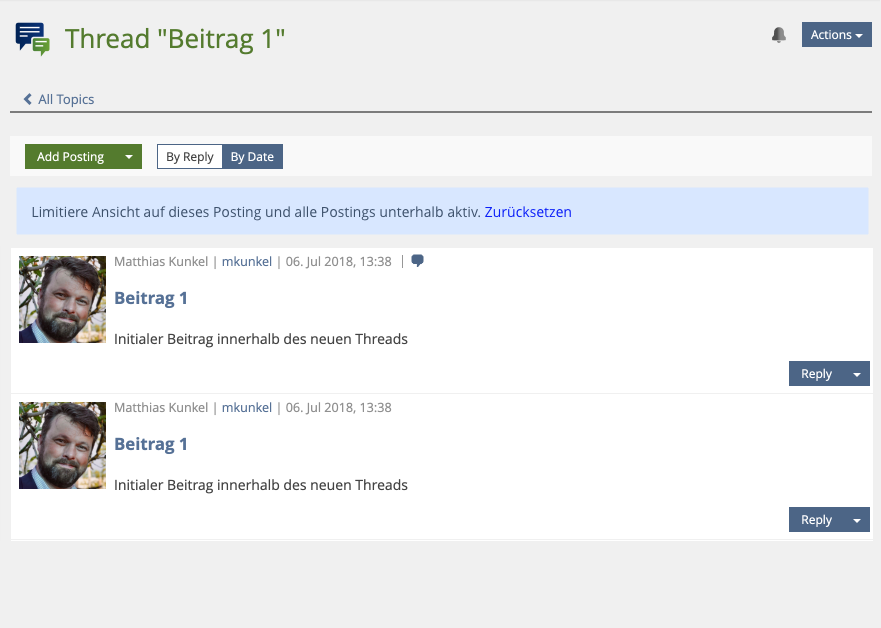Viewport: 881px width, 628px height.
Task: Click the notification bell icon
Action: [779, 35]
